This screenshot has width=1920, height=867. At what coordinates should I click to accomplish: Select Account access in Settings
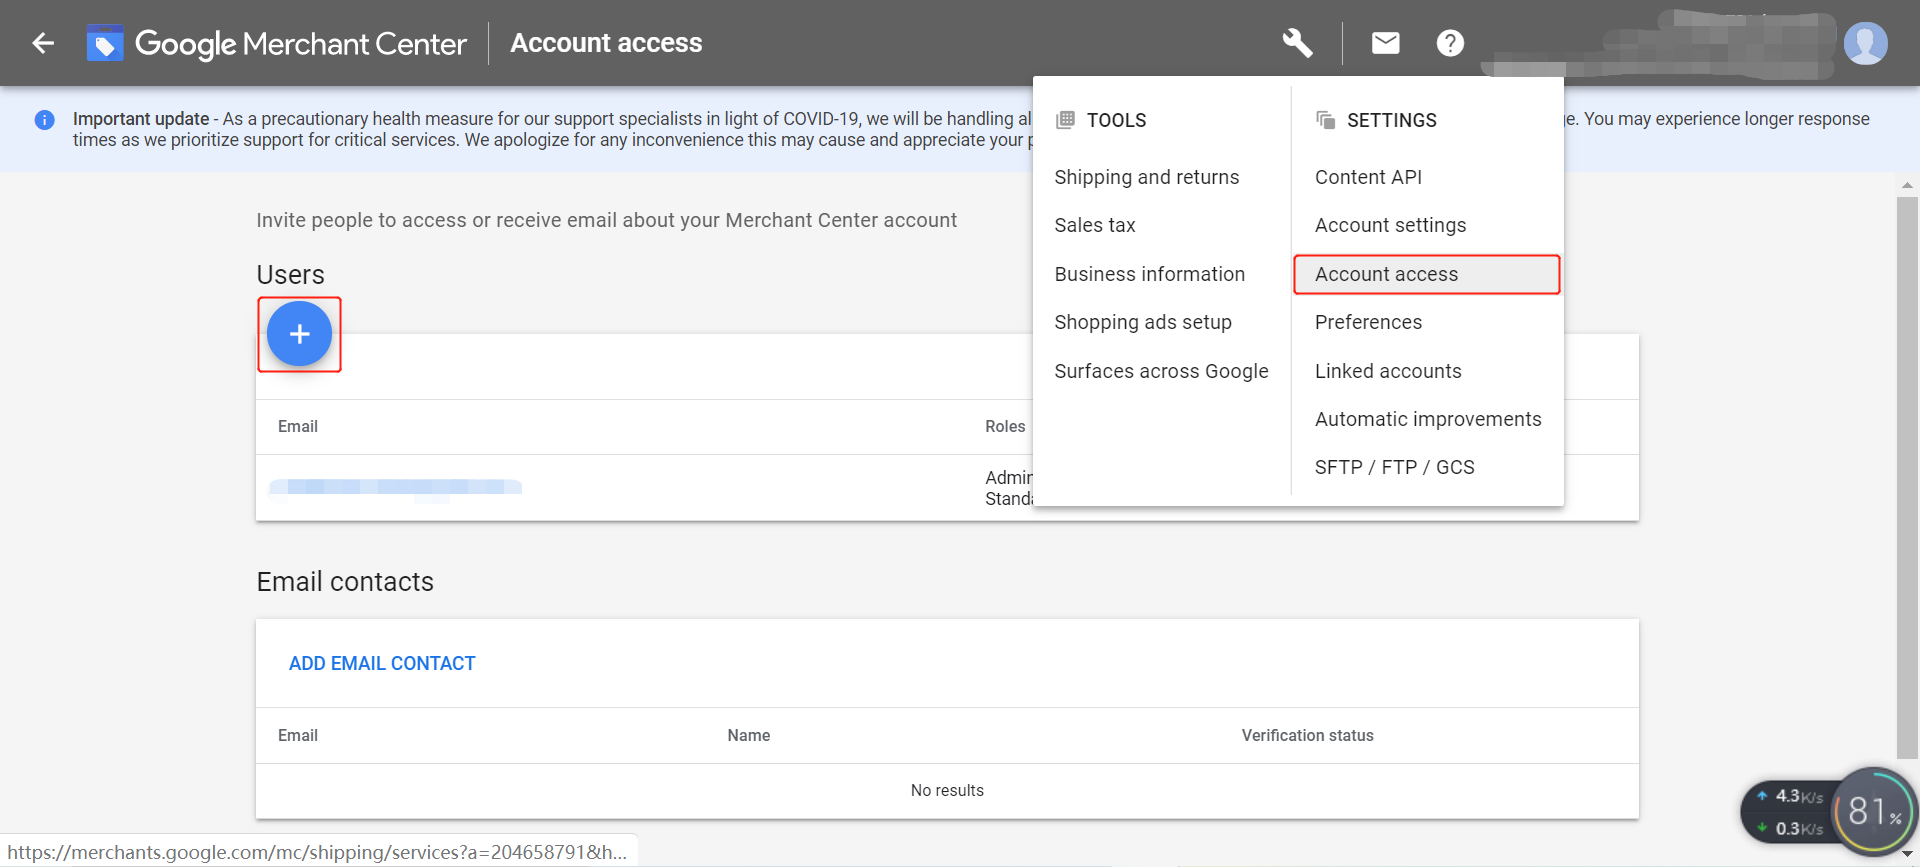click(1386, 274)
